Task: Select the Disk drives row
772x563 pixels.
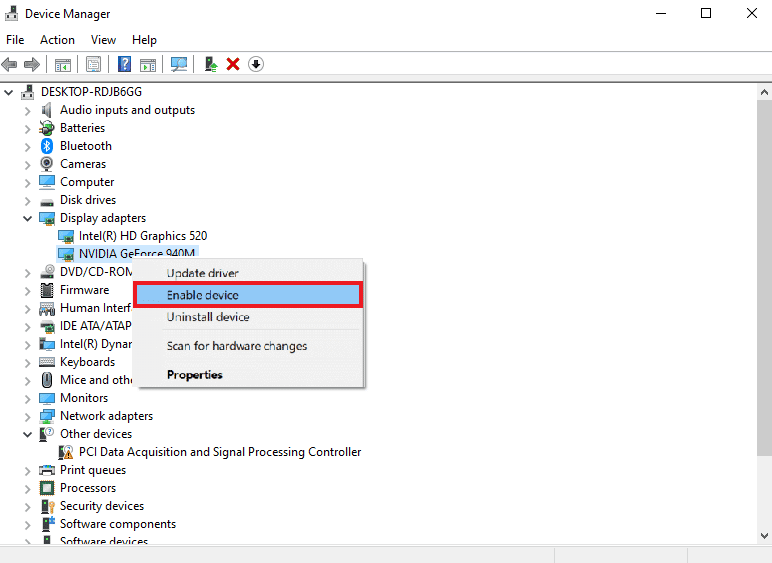Action: pos(88,200)
